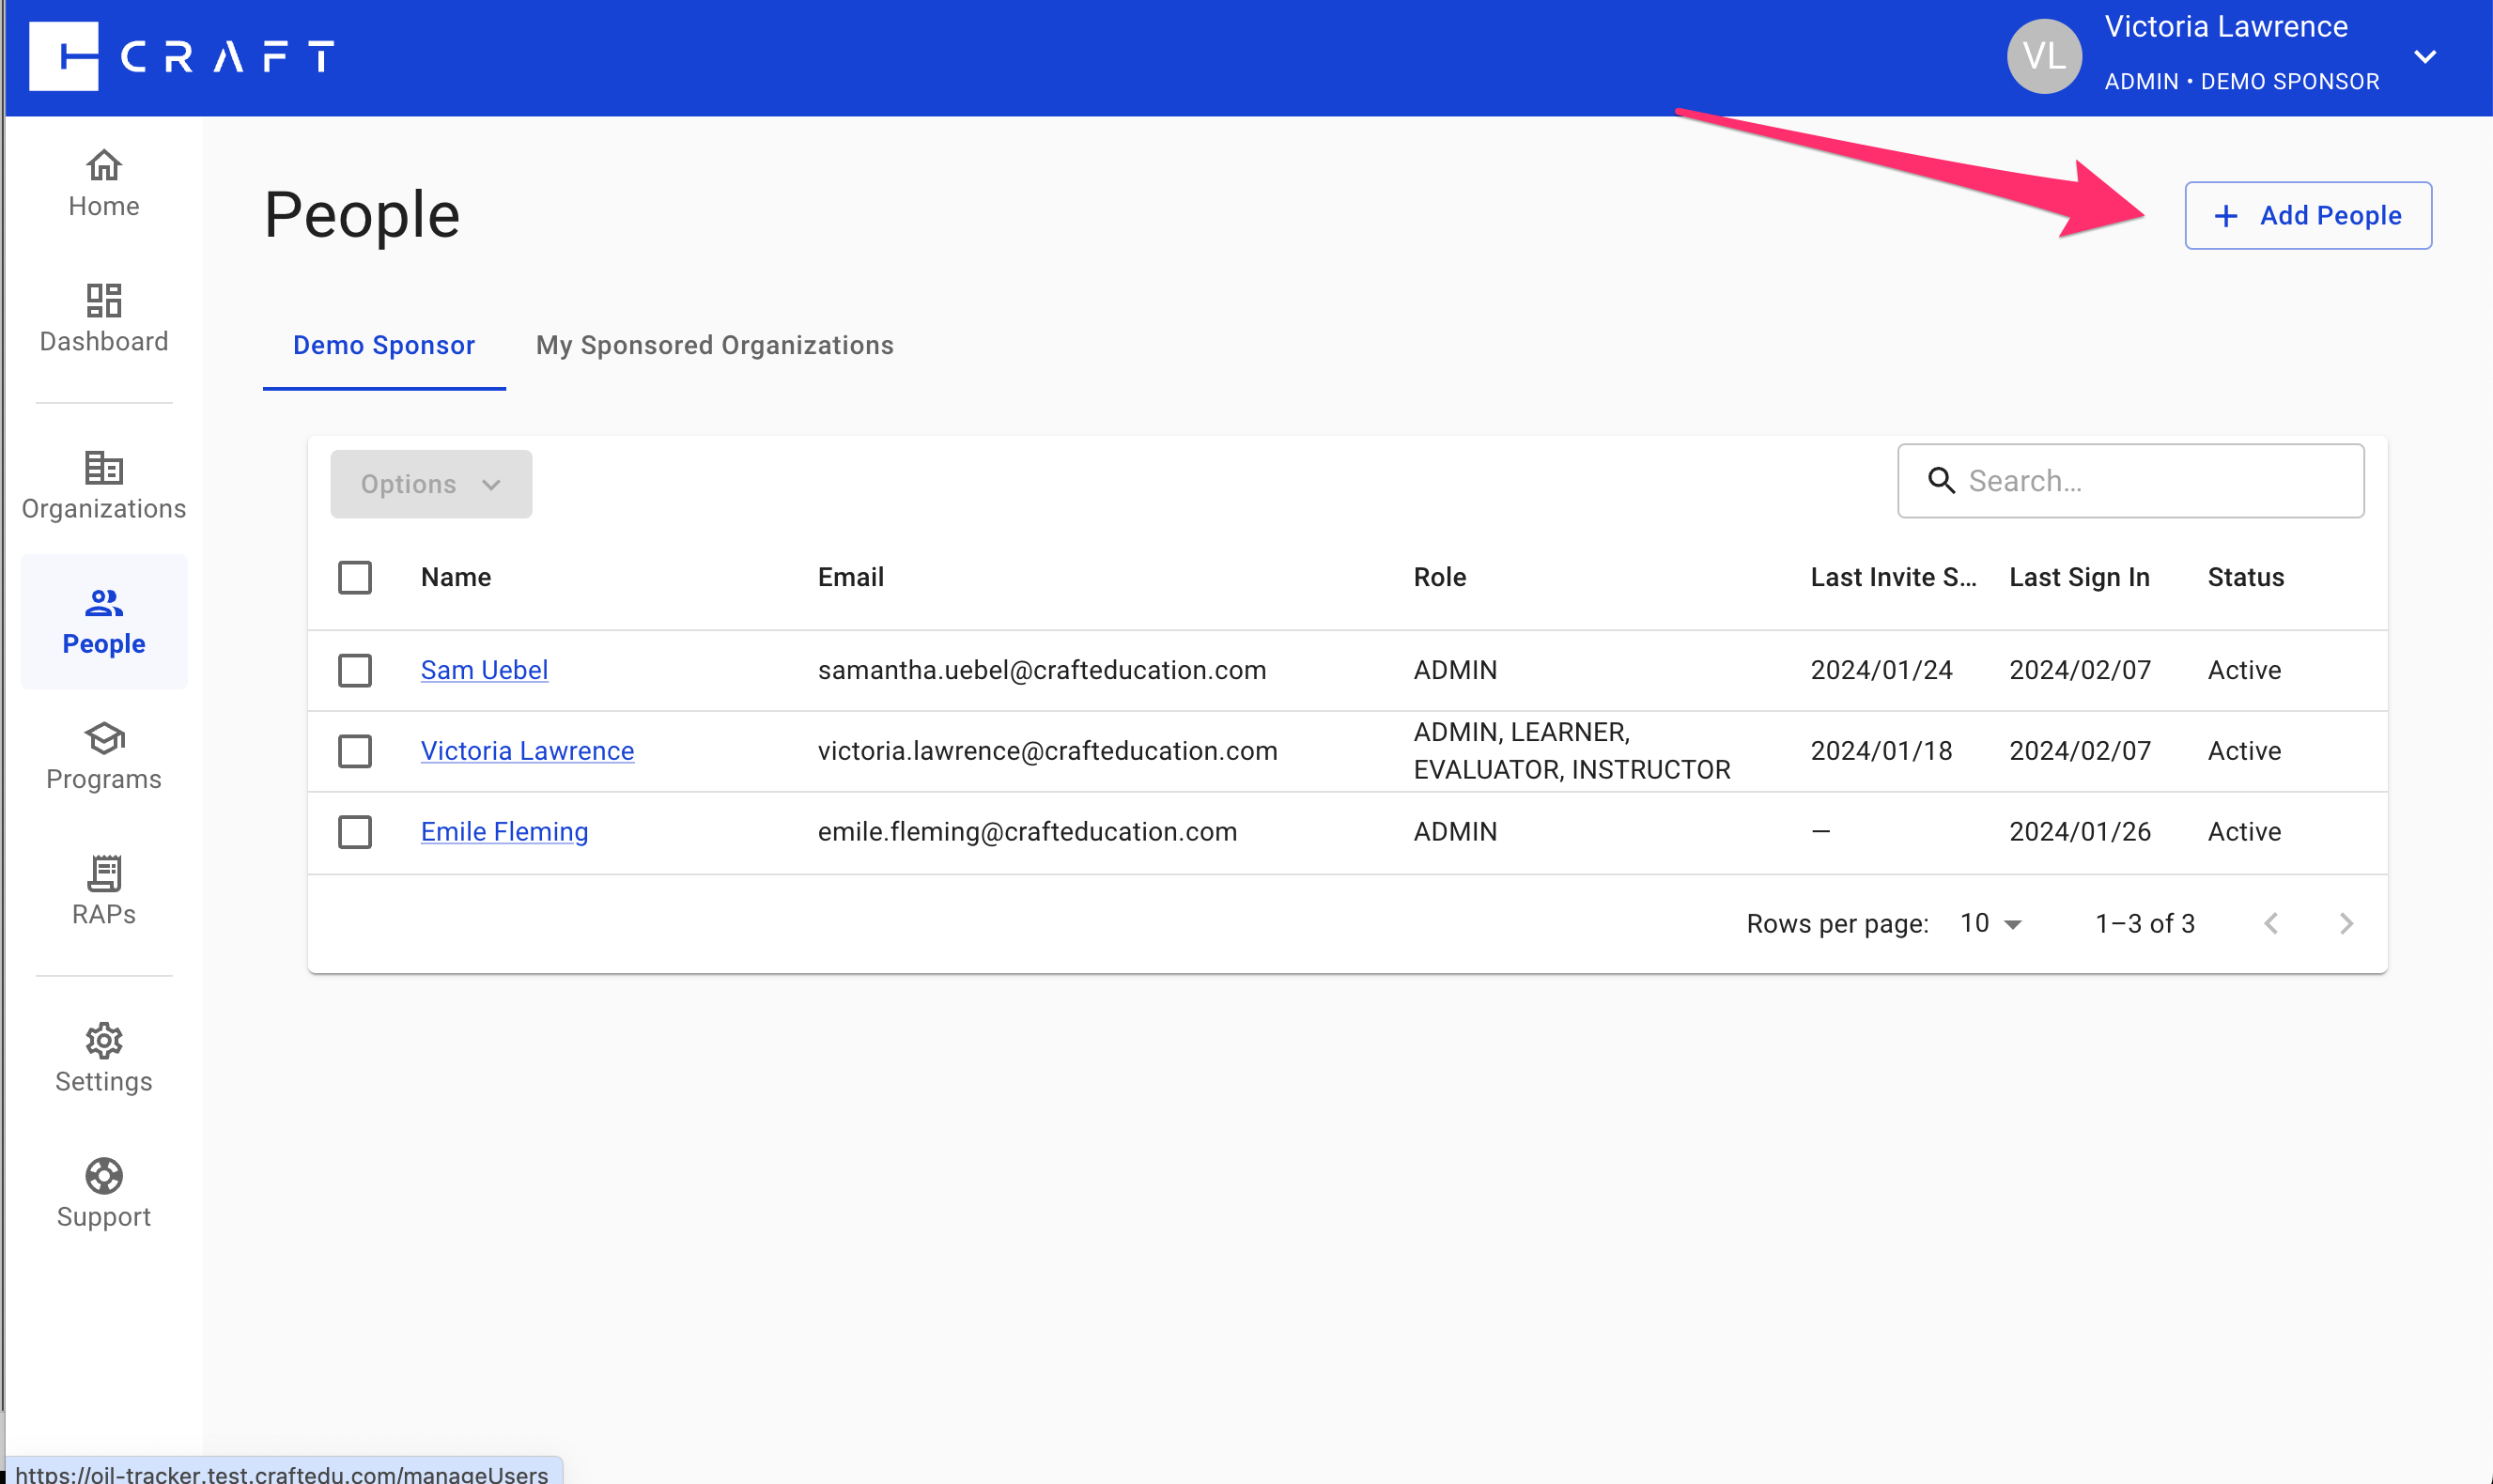This screenshot has height=1484, width=2493.
Task: Check Emile Fleming's row checkbox
Action: pos(355,831)
